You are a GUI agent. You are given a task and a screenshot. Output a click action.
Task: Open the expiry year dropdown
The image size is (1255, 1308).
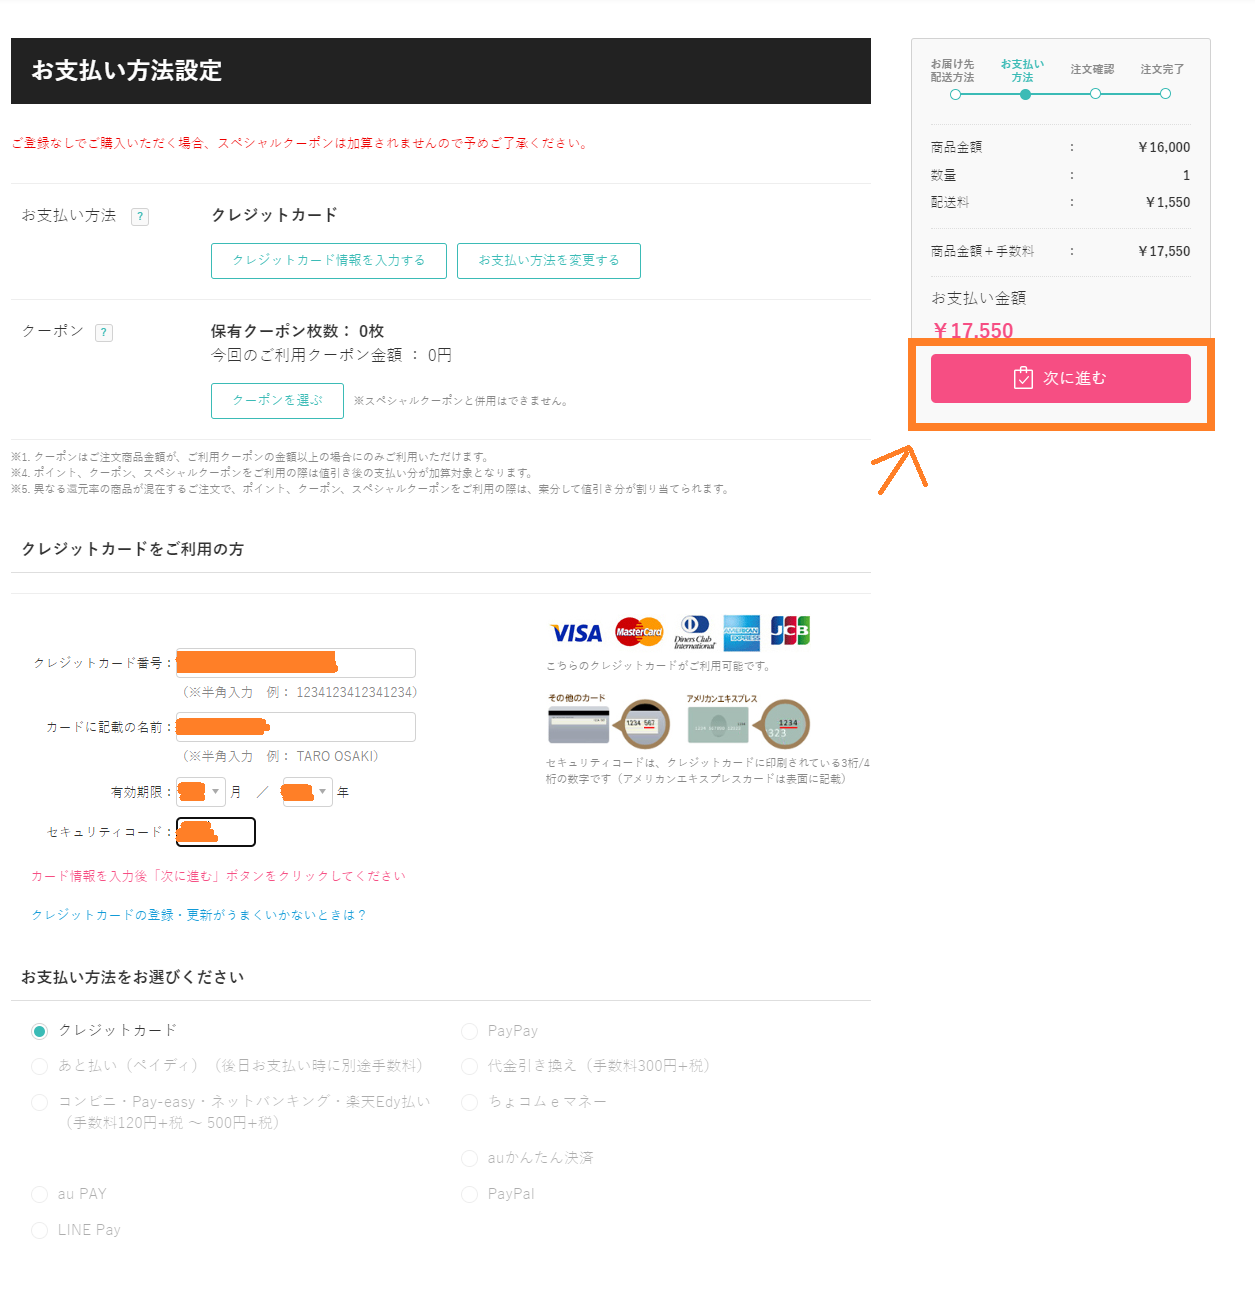point(308,792)
